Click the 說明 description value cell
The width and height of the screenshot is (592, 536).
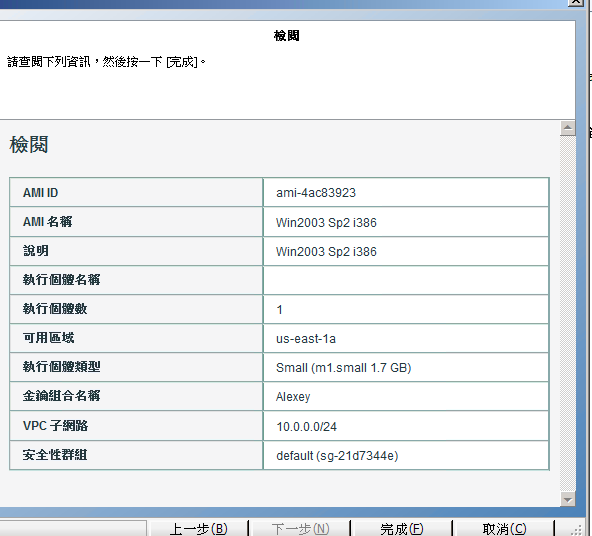(406, 251)
